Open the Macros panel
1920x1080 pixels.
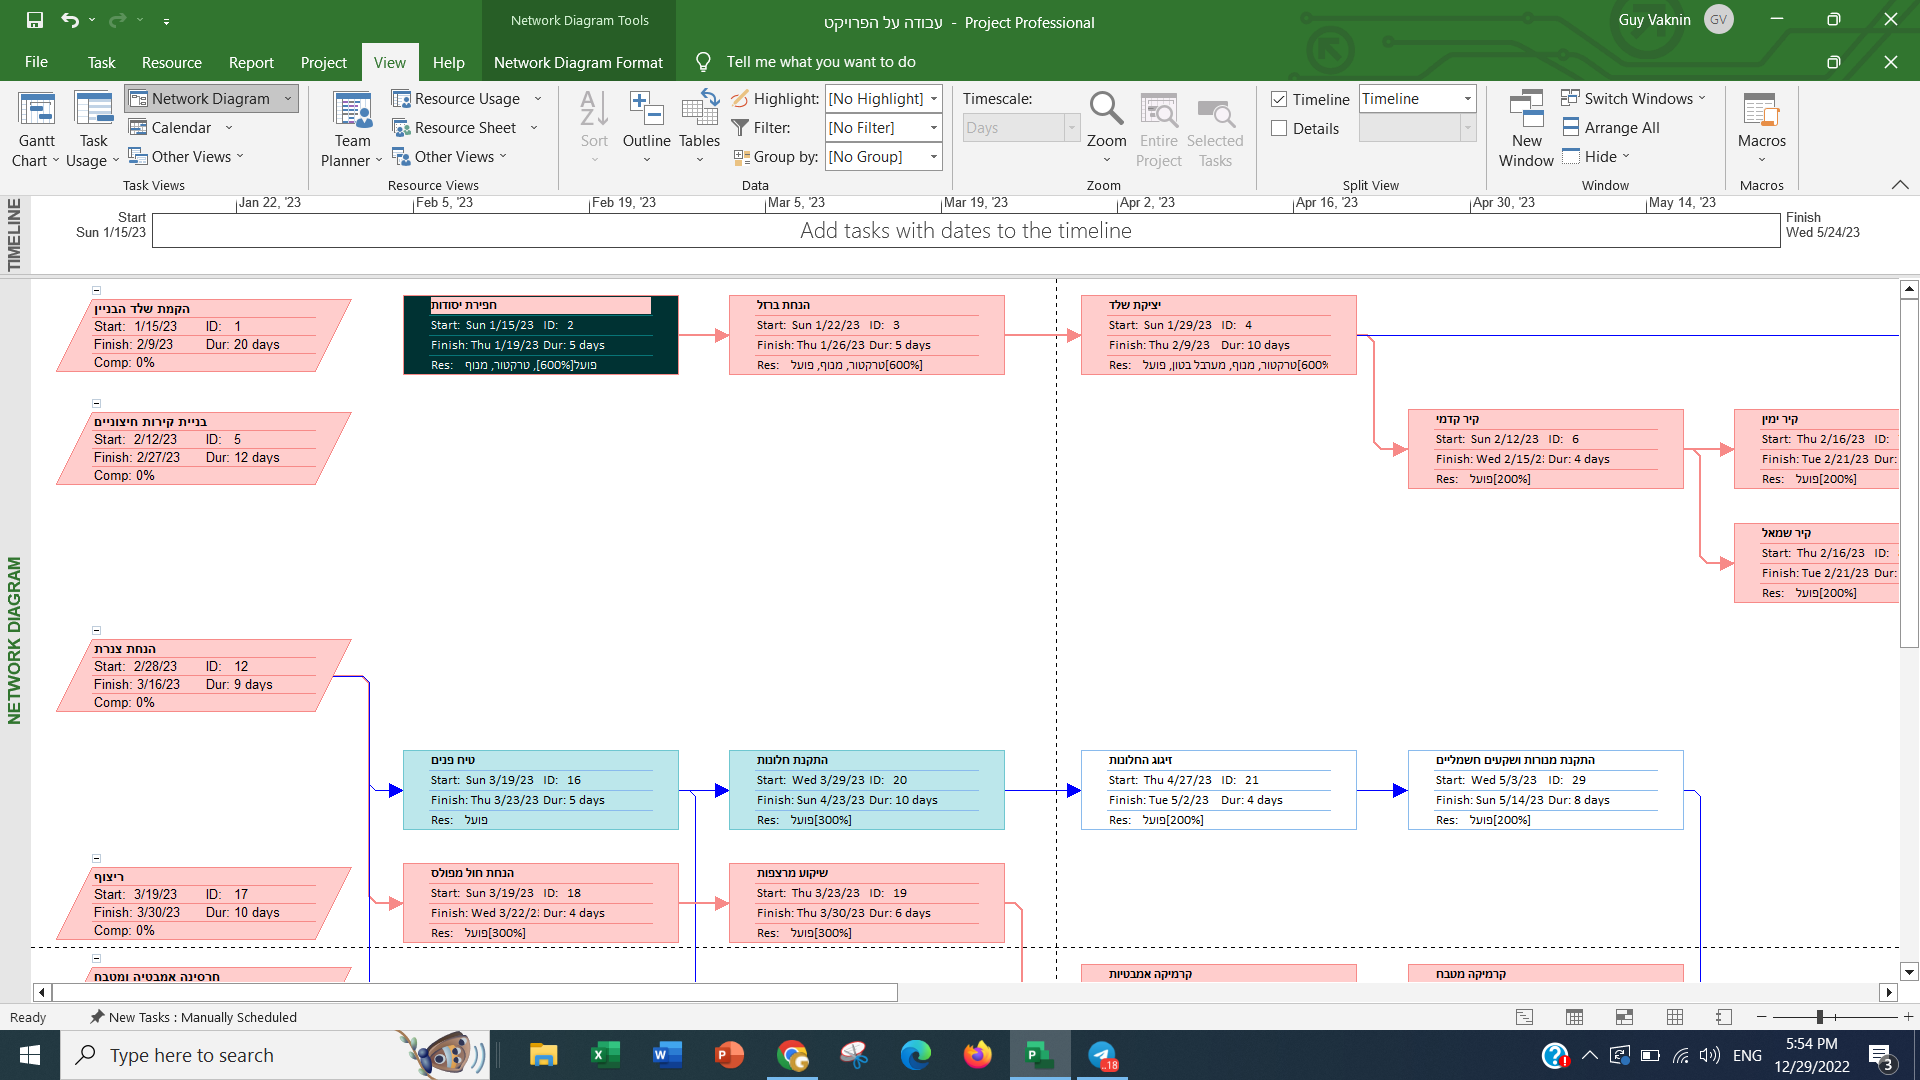tap(1761, 128)
